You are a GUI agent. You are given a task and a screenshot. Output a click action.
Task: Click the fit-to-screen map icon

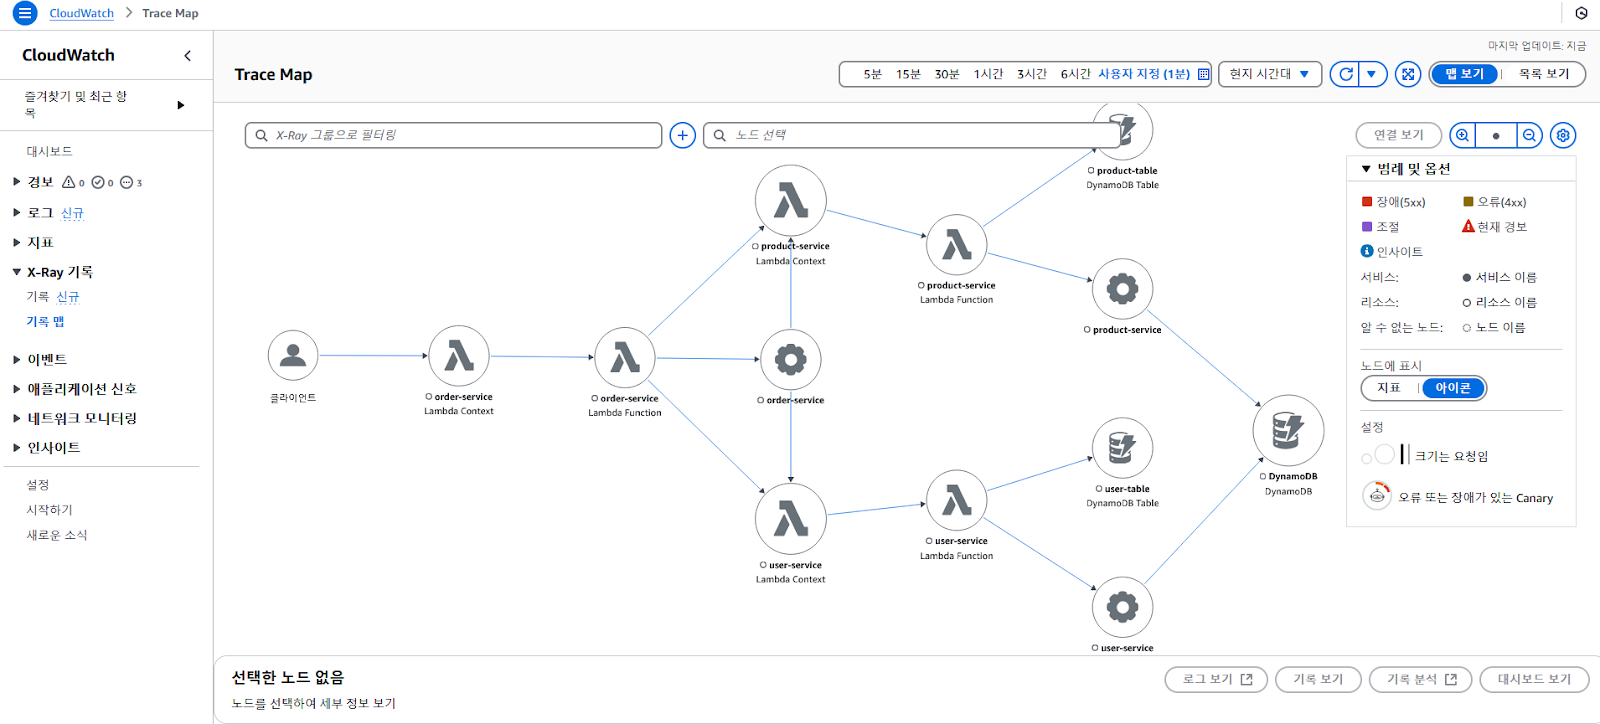[x=1408, y=74]
